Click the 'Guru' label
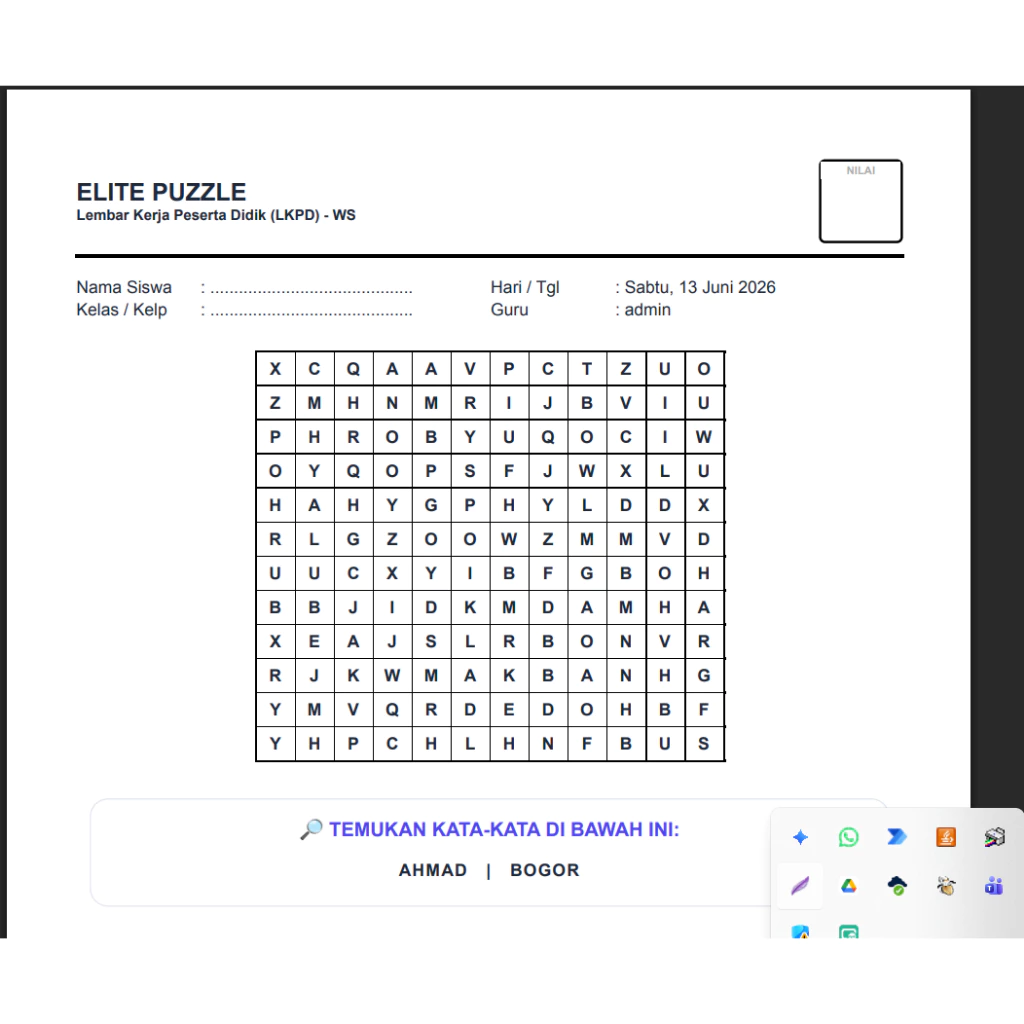1024x1024 pixels. point(509,310)
